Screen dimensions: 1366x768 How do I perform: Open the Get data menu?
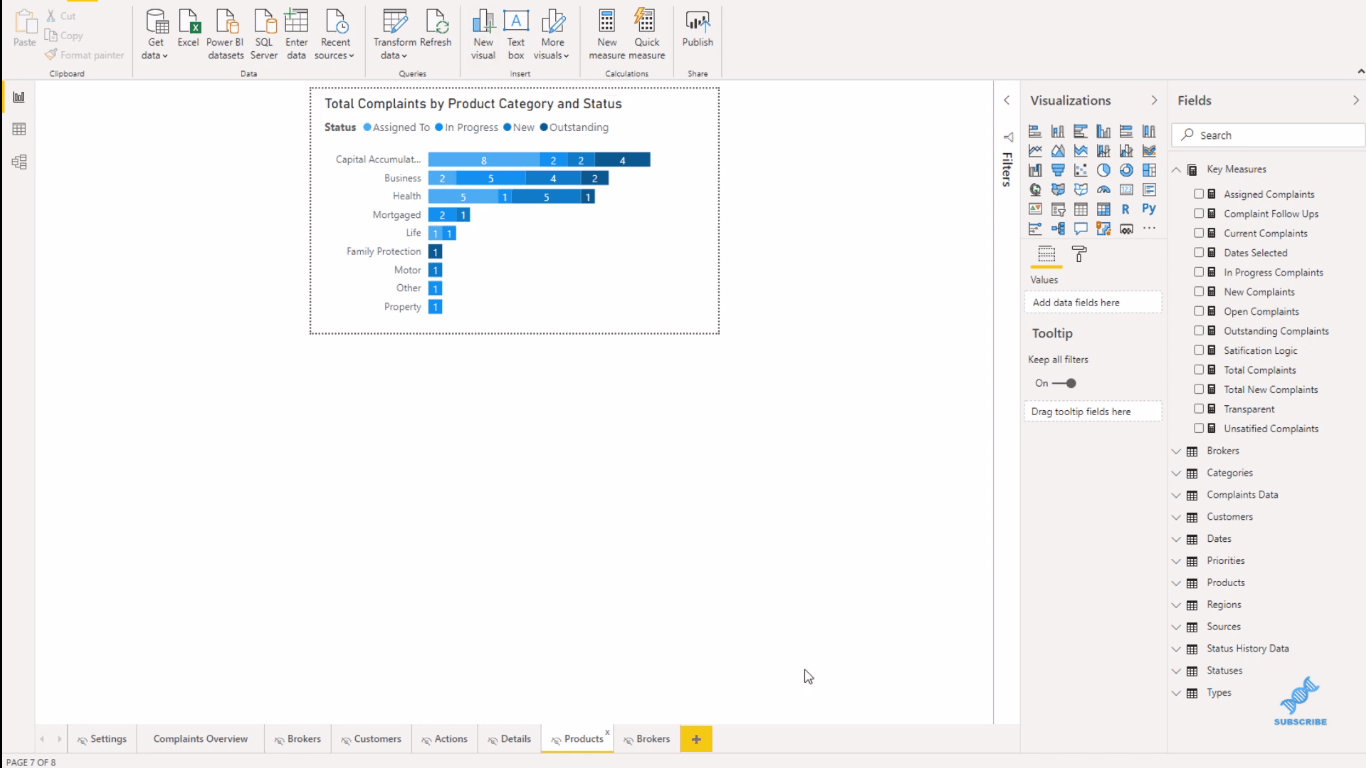click(156, 35)
